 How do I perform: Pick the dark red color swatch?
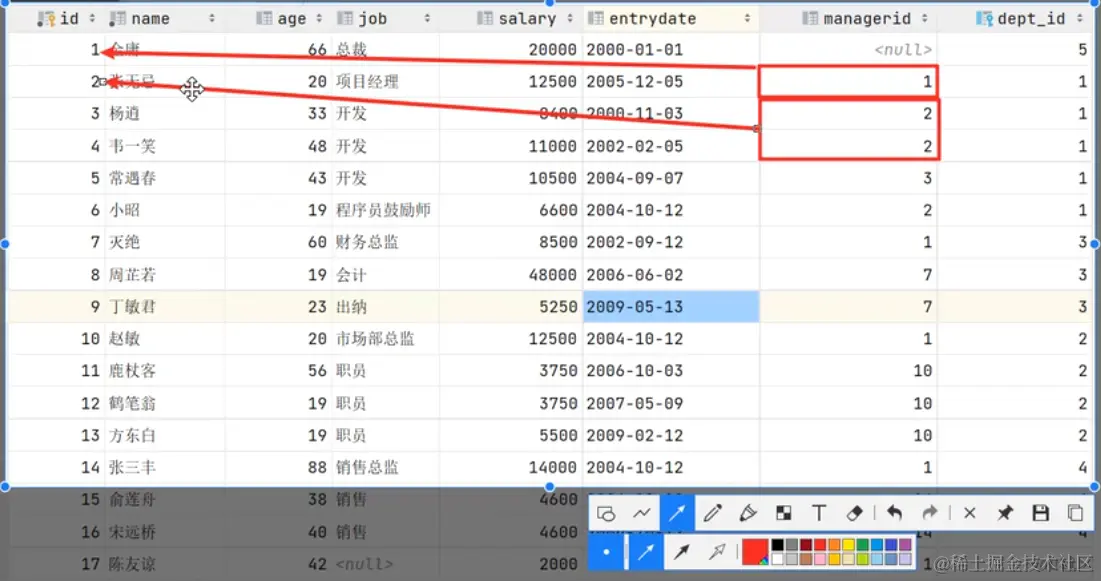click(x=806, y=545)
